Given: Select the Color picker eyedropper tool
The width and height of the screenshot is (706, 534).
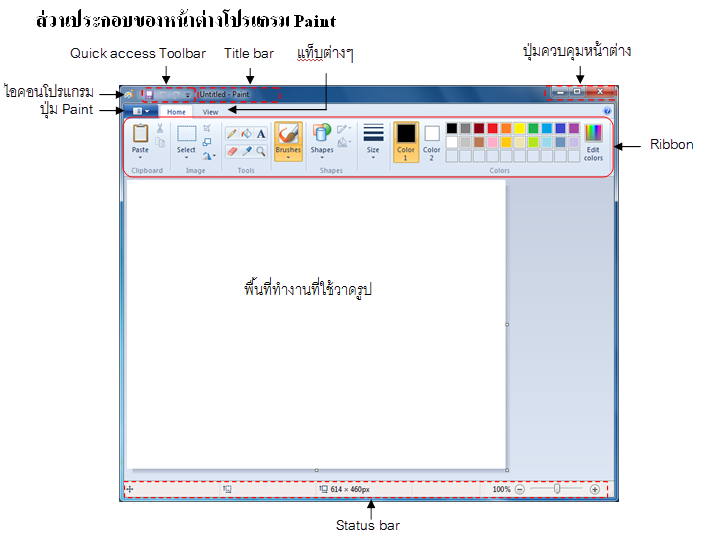Looking at the screenshot, I should 246,151.
